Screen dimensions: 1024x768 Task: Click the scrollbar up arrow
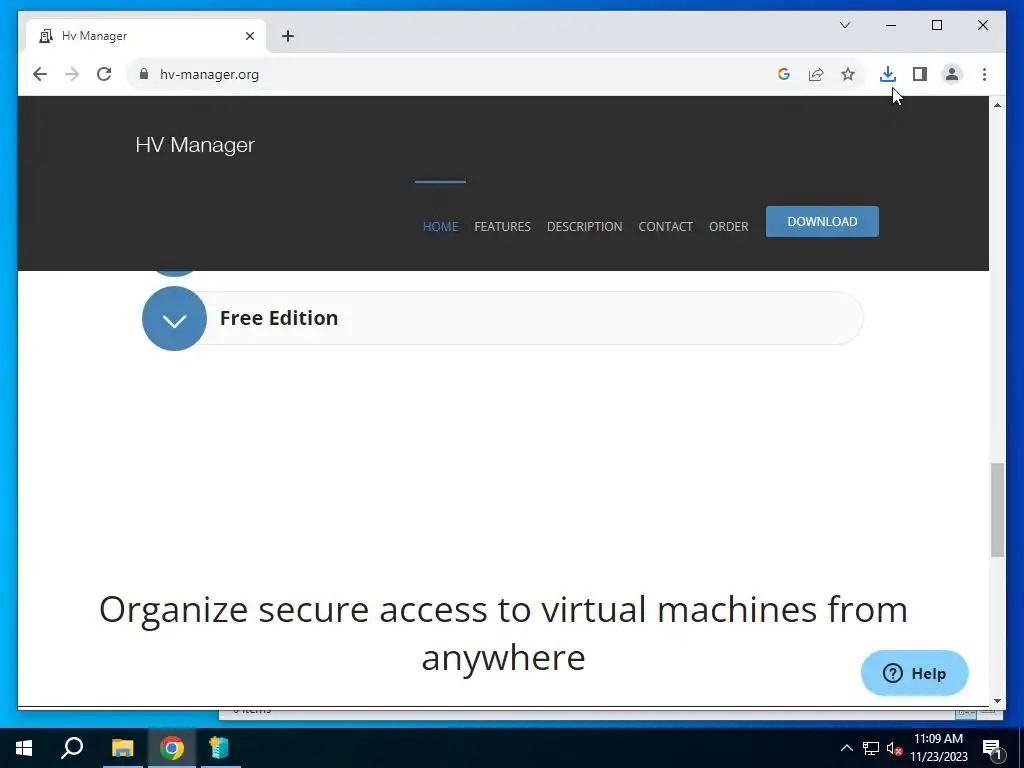(x=997, y=105)
